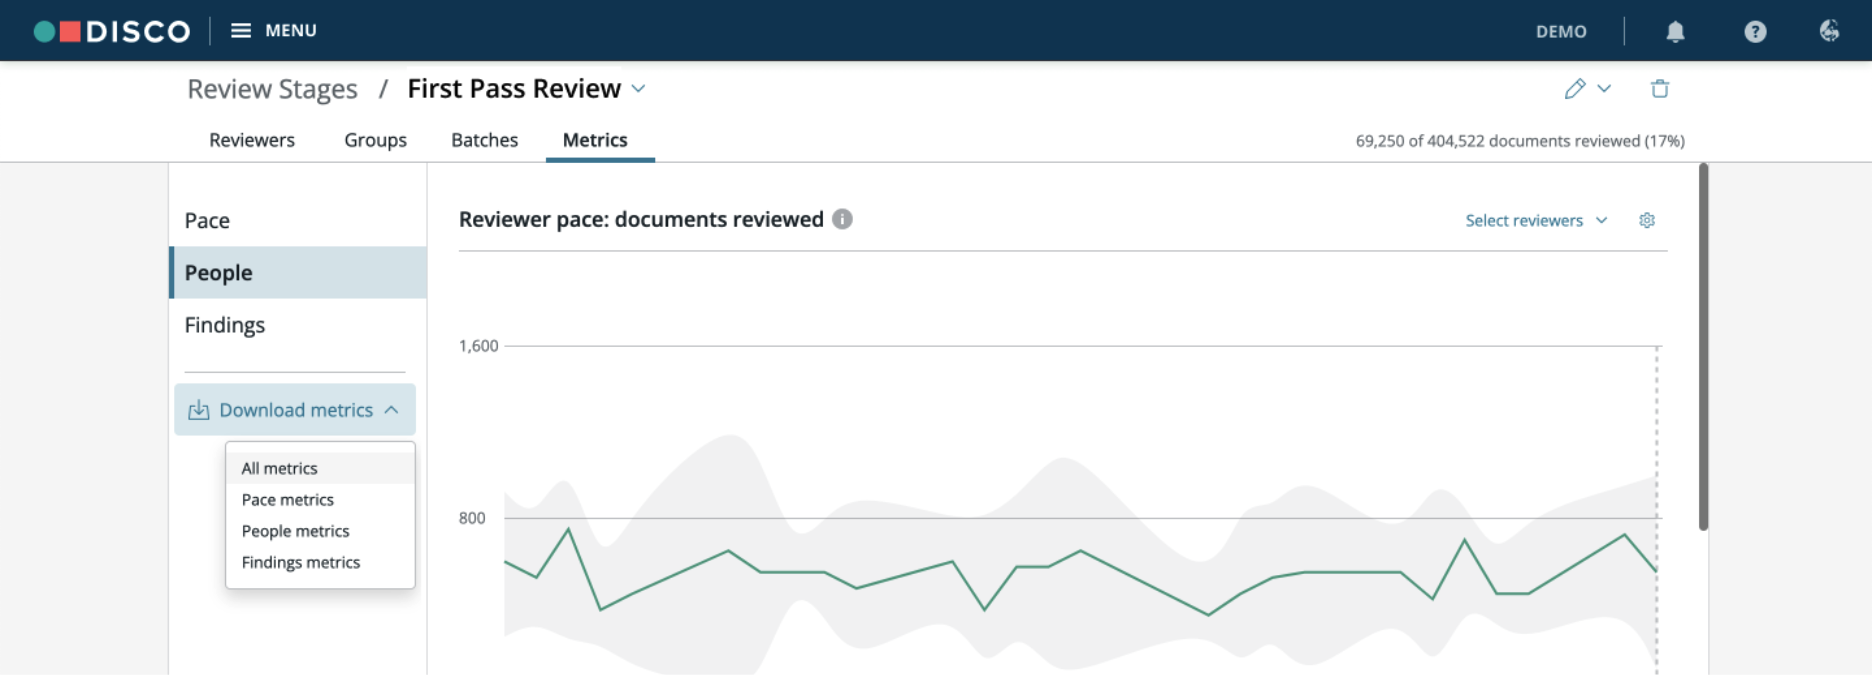Image resolution: width=1874 pixels, height=676 pixels.
Task: Choose Findings metrics download option
Action: pos(320,563)
